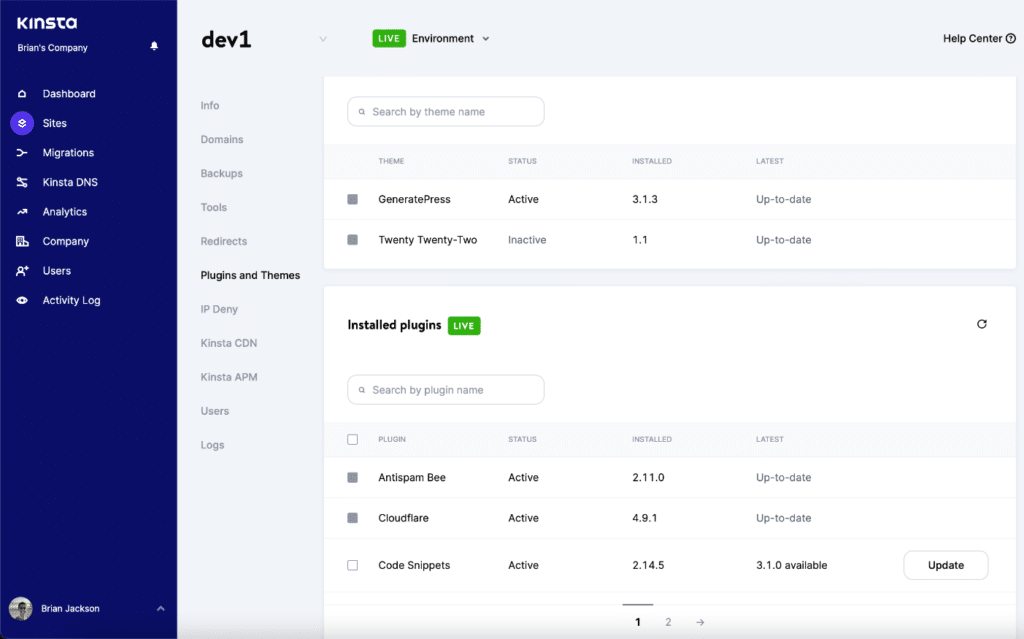
Task: Click the GeneratePress theme name
Action: click(x=414, y=199)
